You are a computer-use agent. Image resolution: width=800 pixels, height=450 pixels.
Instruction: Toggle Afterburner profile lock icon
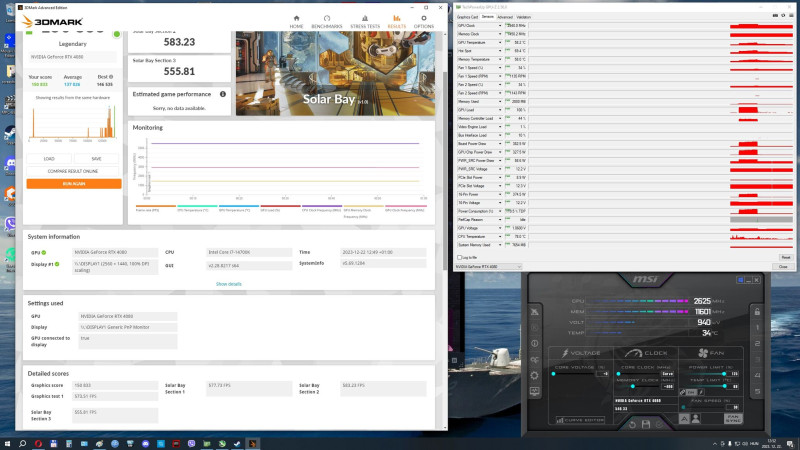coord(757,311)
